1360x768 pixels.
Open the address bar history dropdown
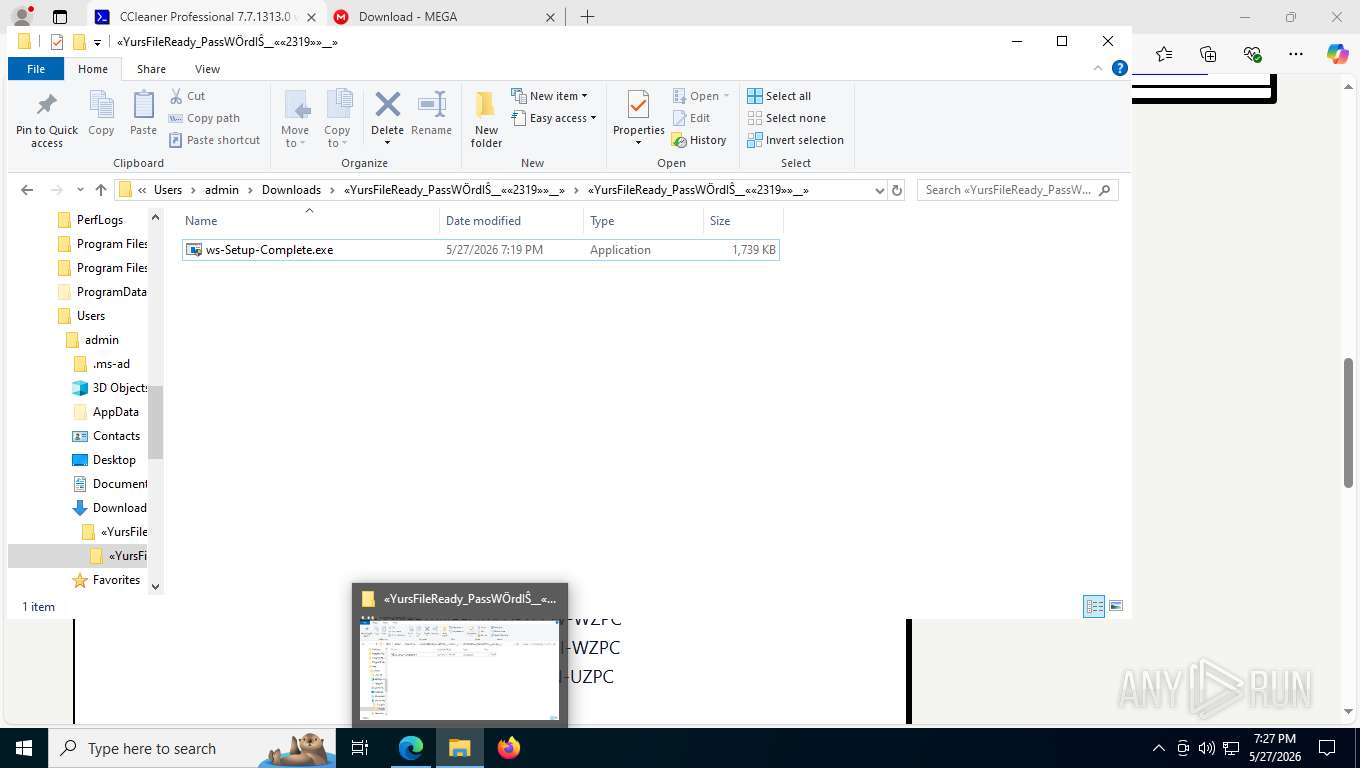[x=880, y=190]
